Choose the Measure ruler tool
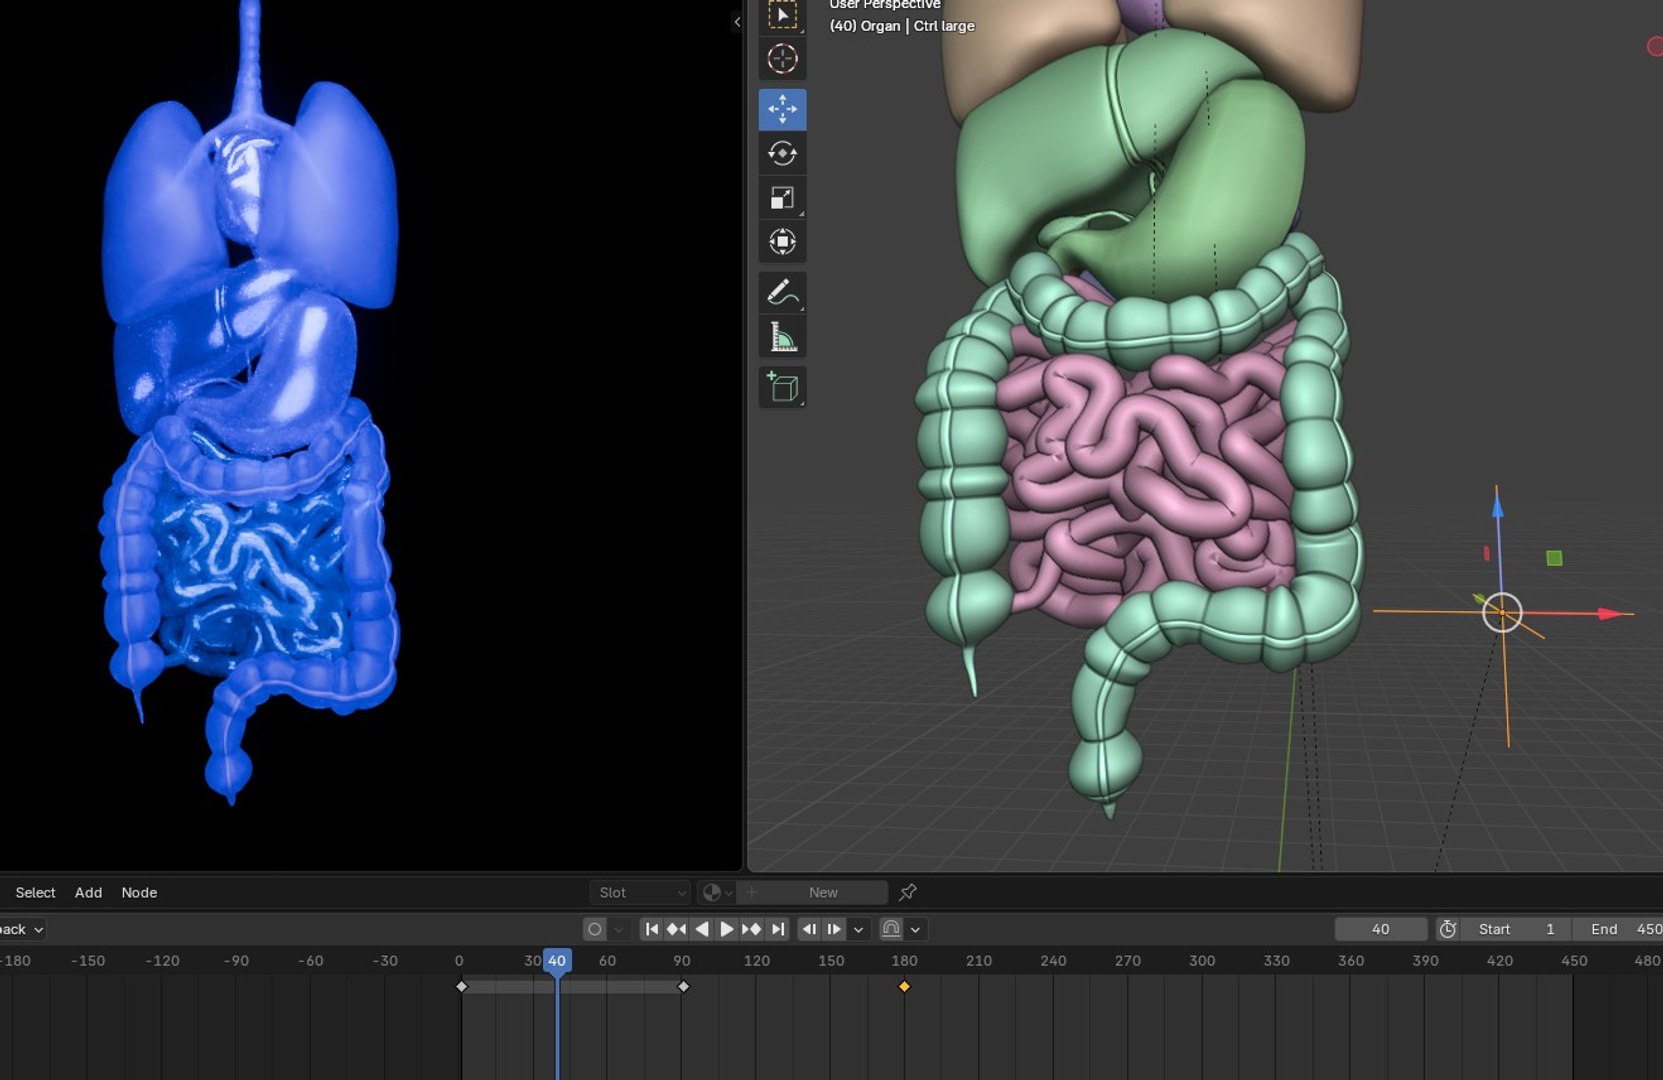The height and width of the screenshot is (1080, 1663). [x=782, y=337]
